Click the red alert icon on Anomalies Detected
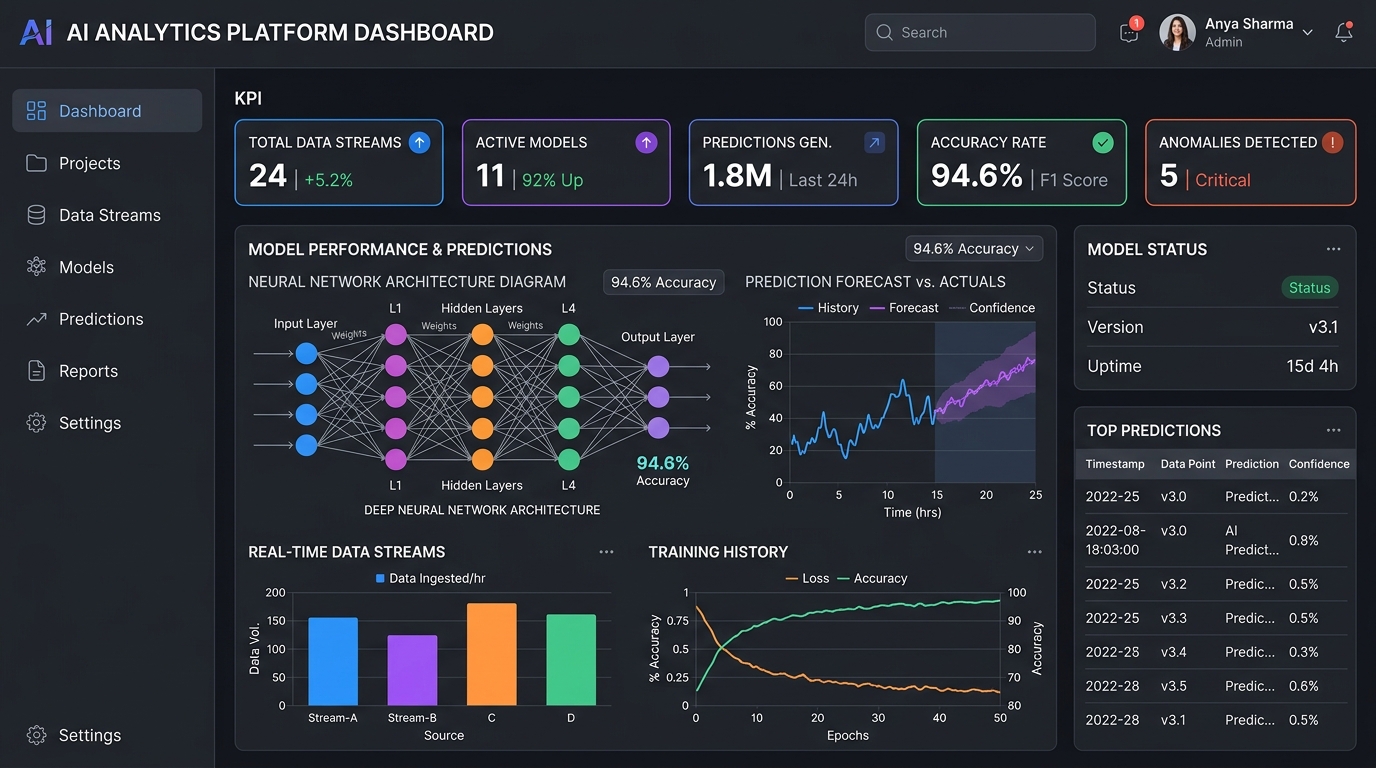The height and width of the screenshot is (768, 1376). point(1332,143)
